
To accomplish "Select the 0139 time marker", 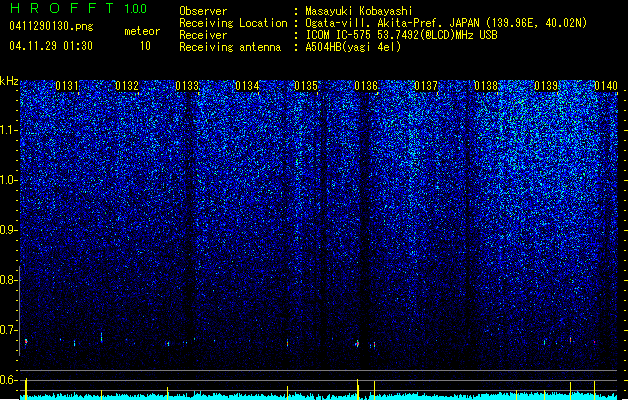I will [x=546, y=86].
